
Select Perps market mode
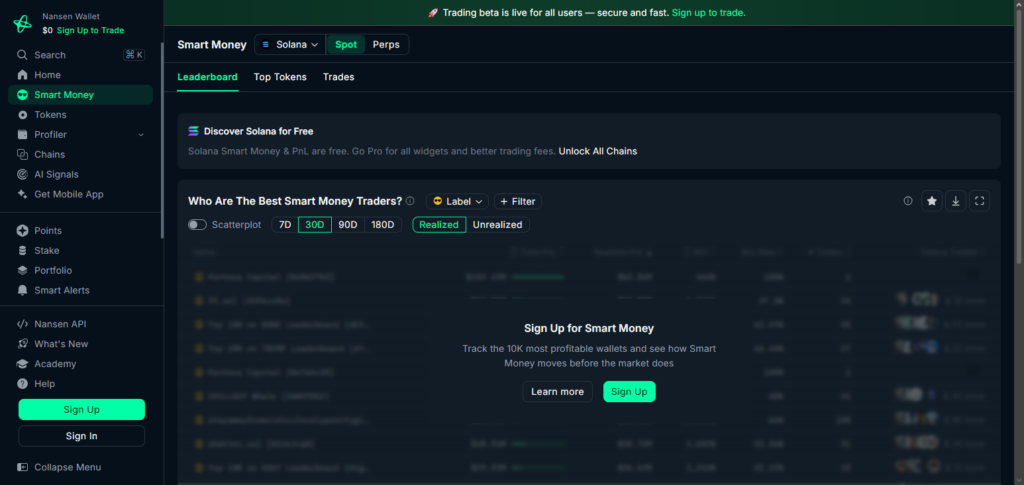(x=386, y=44)
